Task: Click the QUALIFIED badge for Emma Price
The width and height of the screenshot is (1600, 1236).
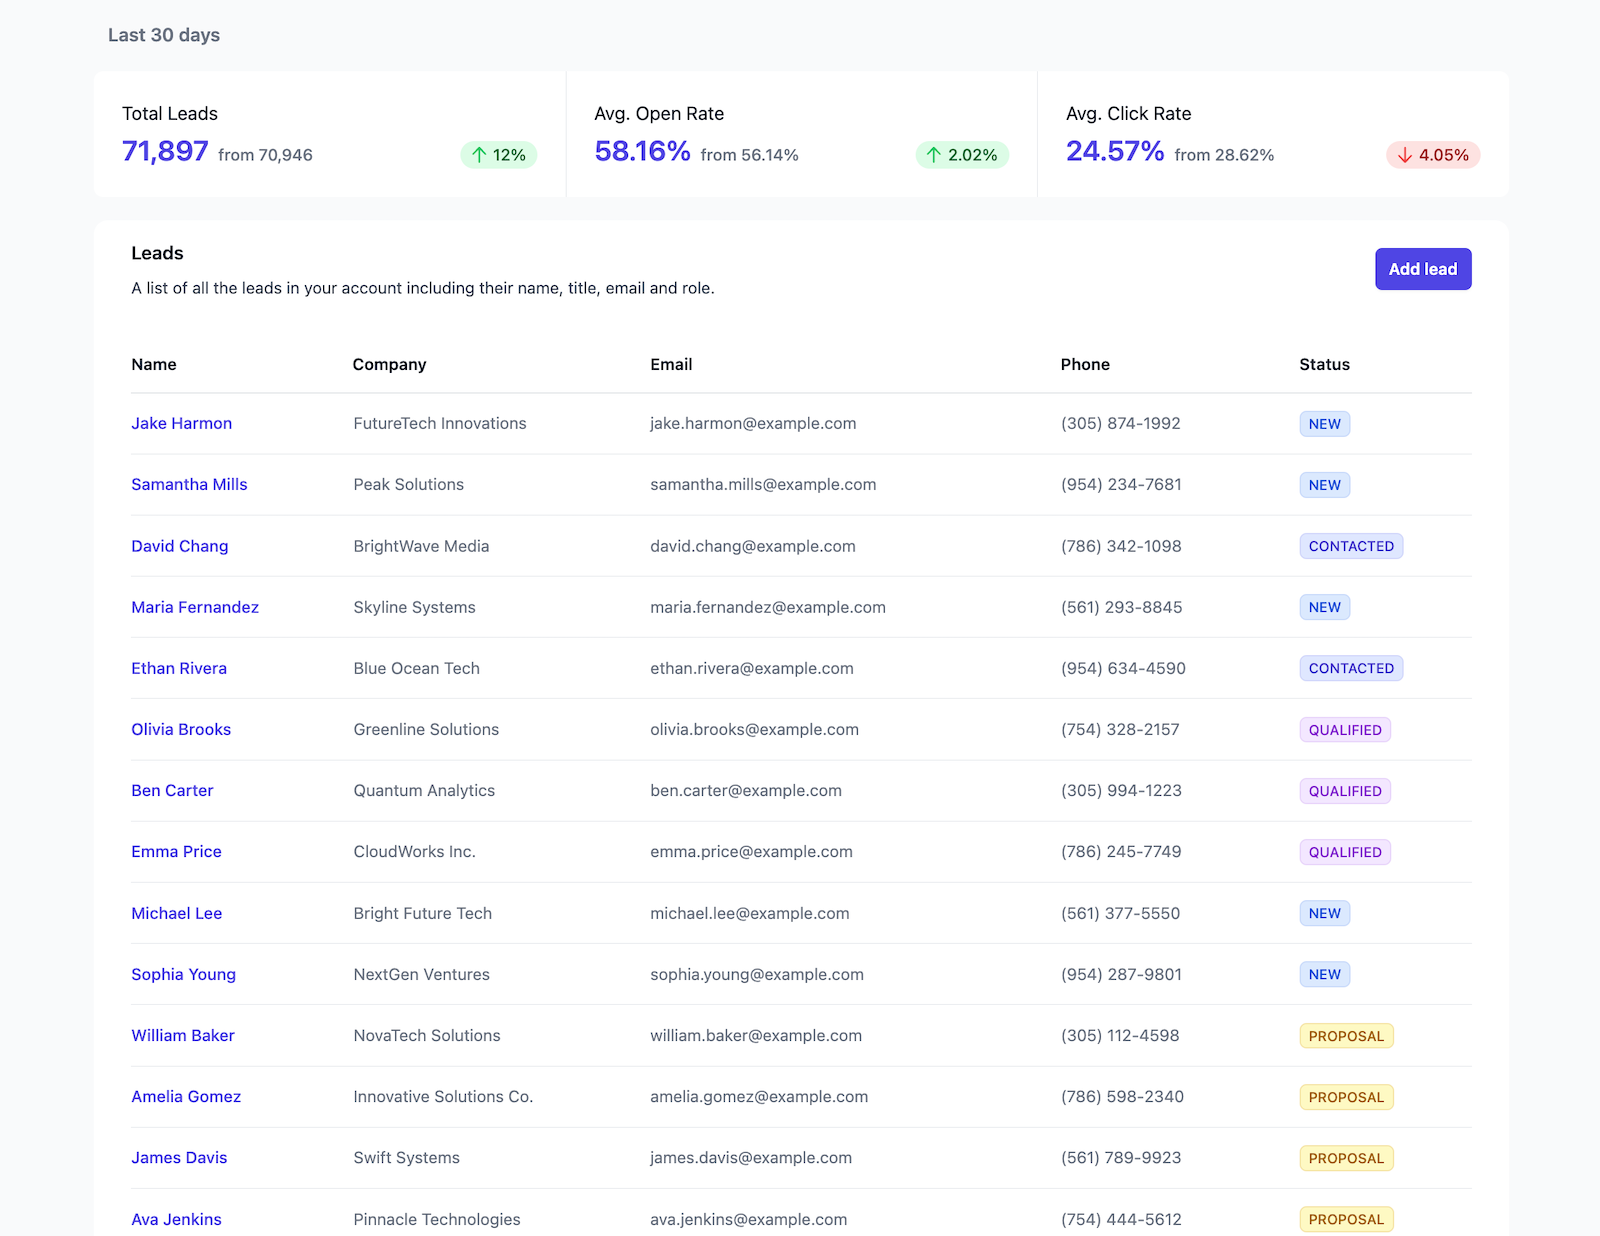Action: pyautogui.click(x=1345, y=851)
